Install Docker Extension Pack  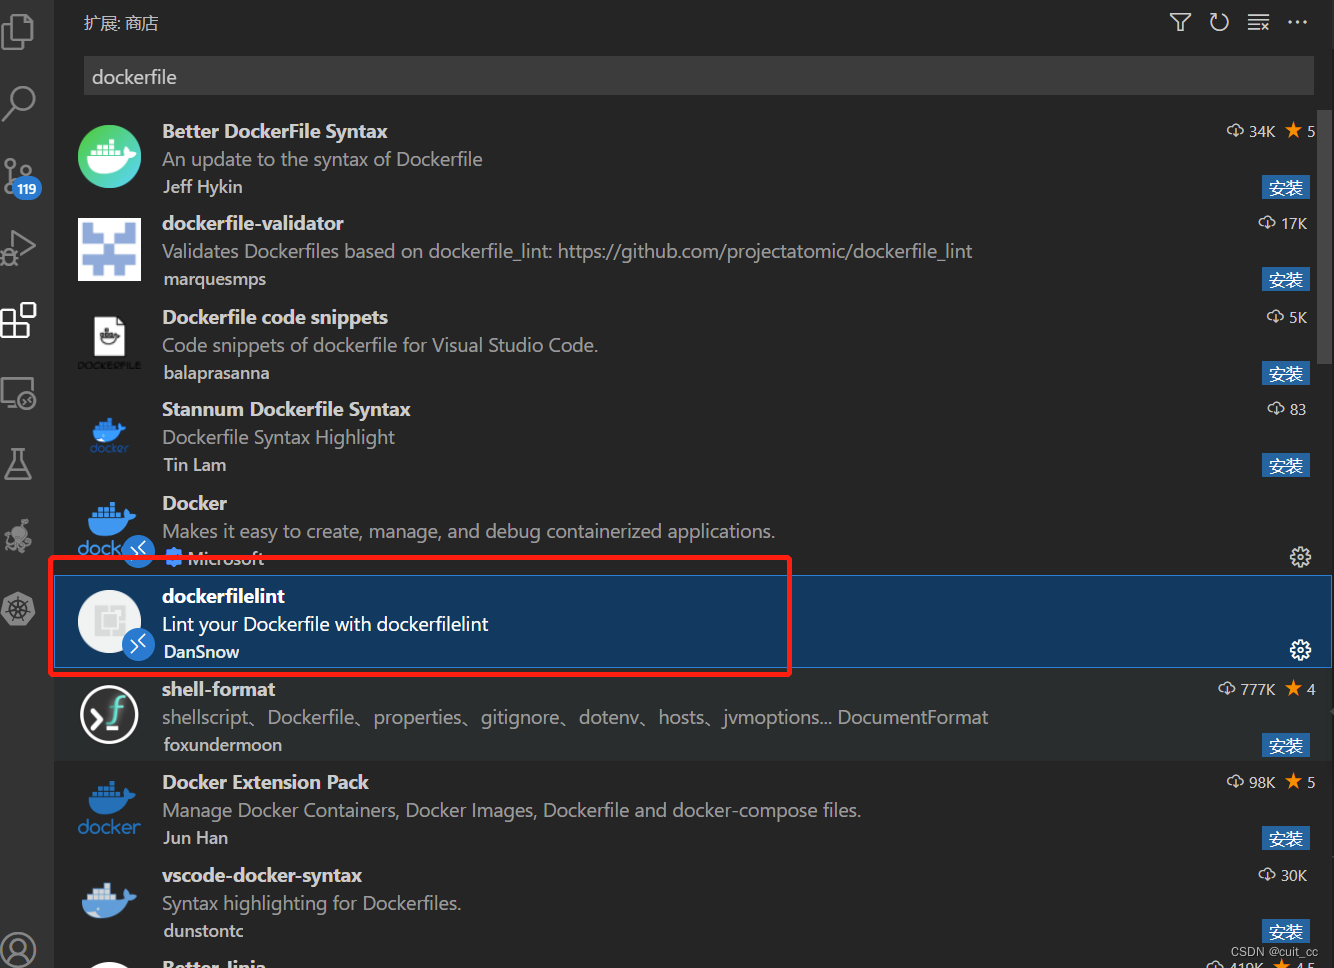click(x=1285, y=839)
